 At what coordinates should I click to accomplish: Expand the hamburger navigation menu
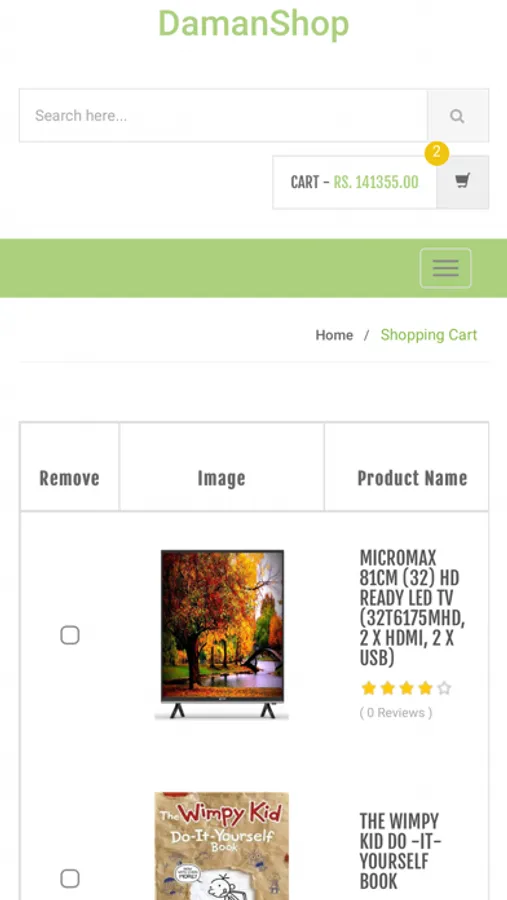(446, 268)
